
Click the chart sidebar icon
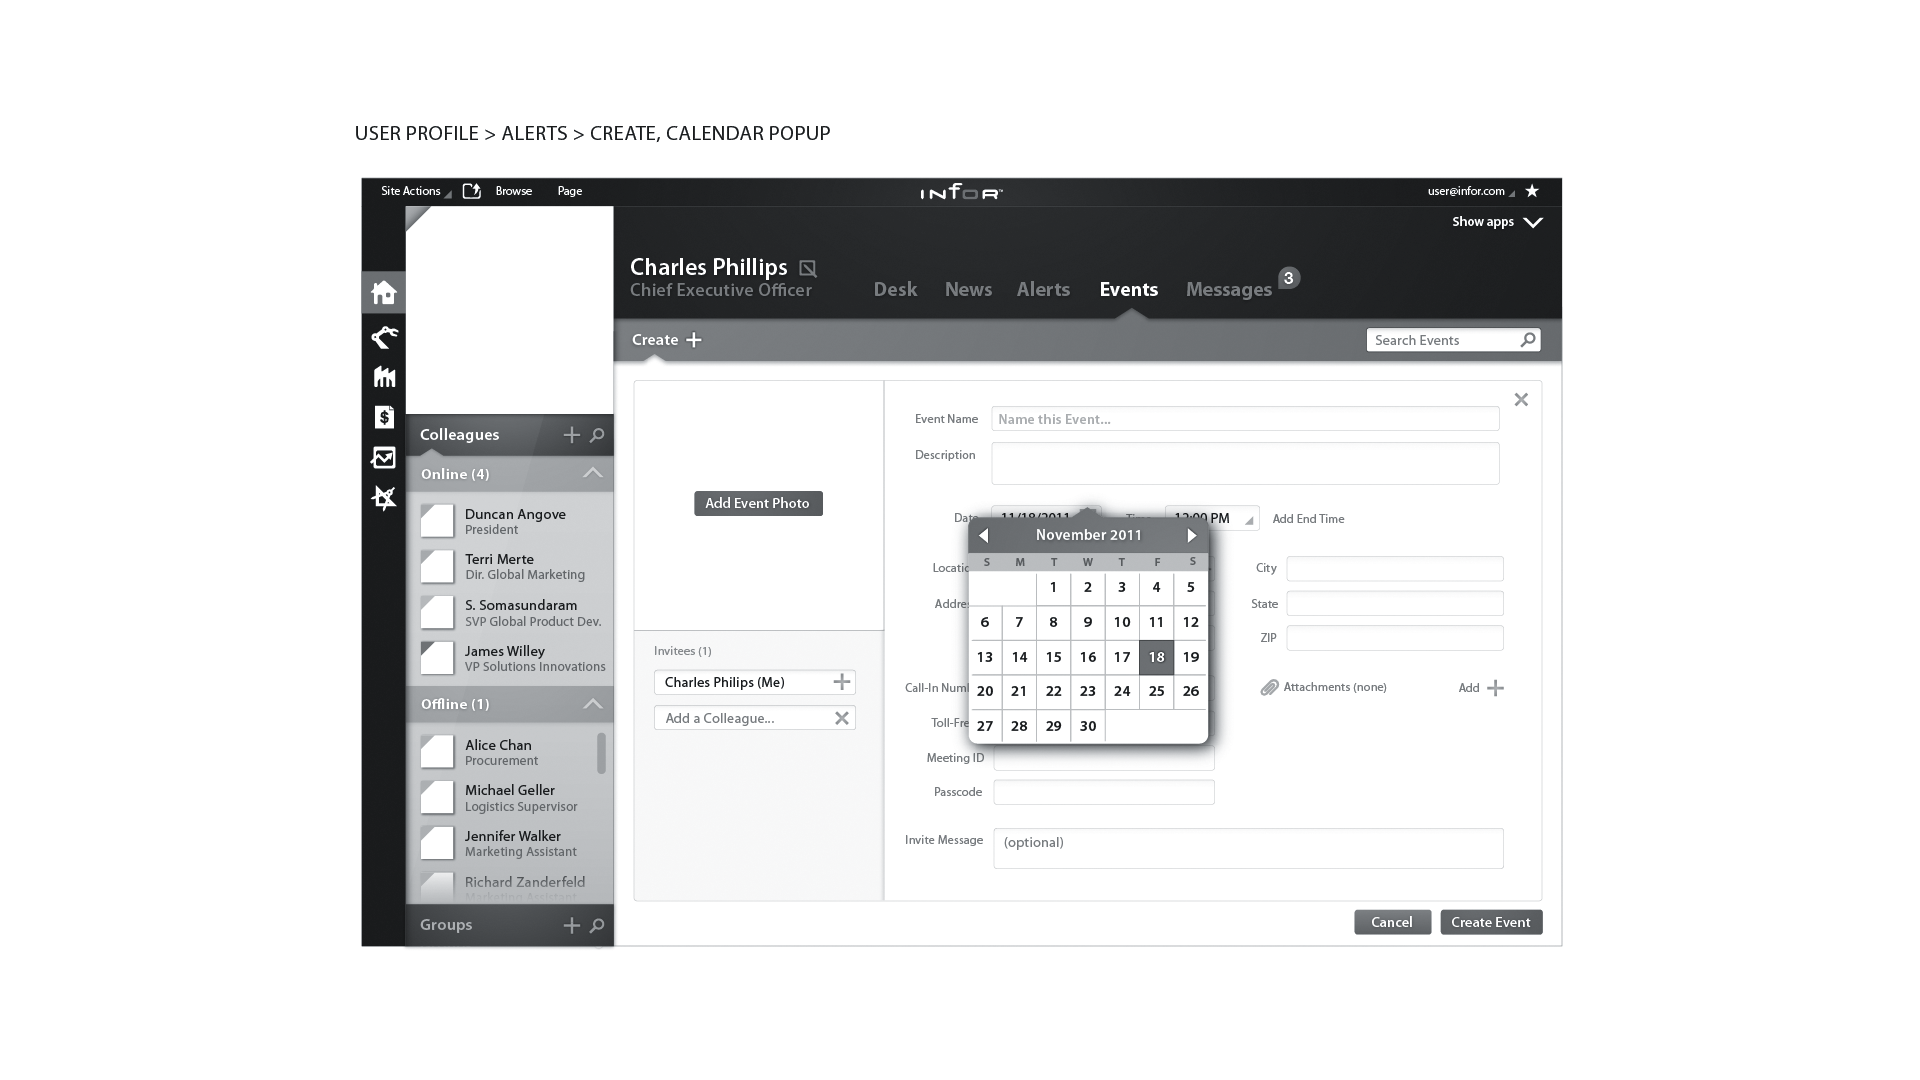click(384, 458)
